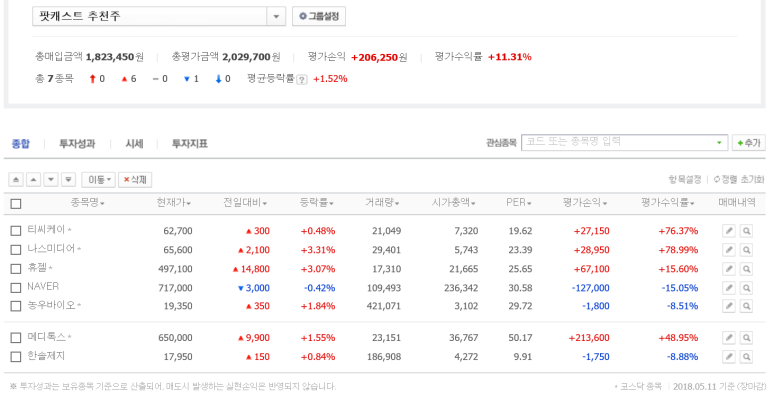View 휴젤 details with magnifier icon

pyautogui.click(x=746, y=269)
